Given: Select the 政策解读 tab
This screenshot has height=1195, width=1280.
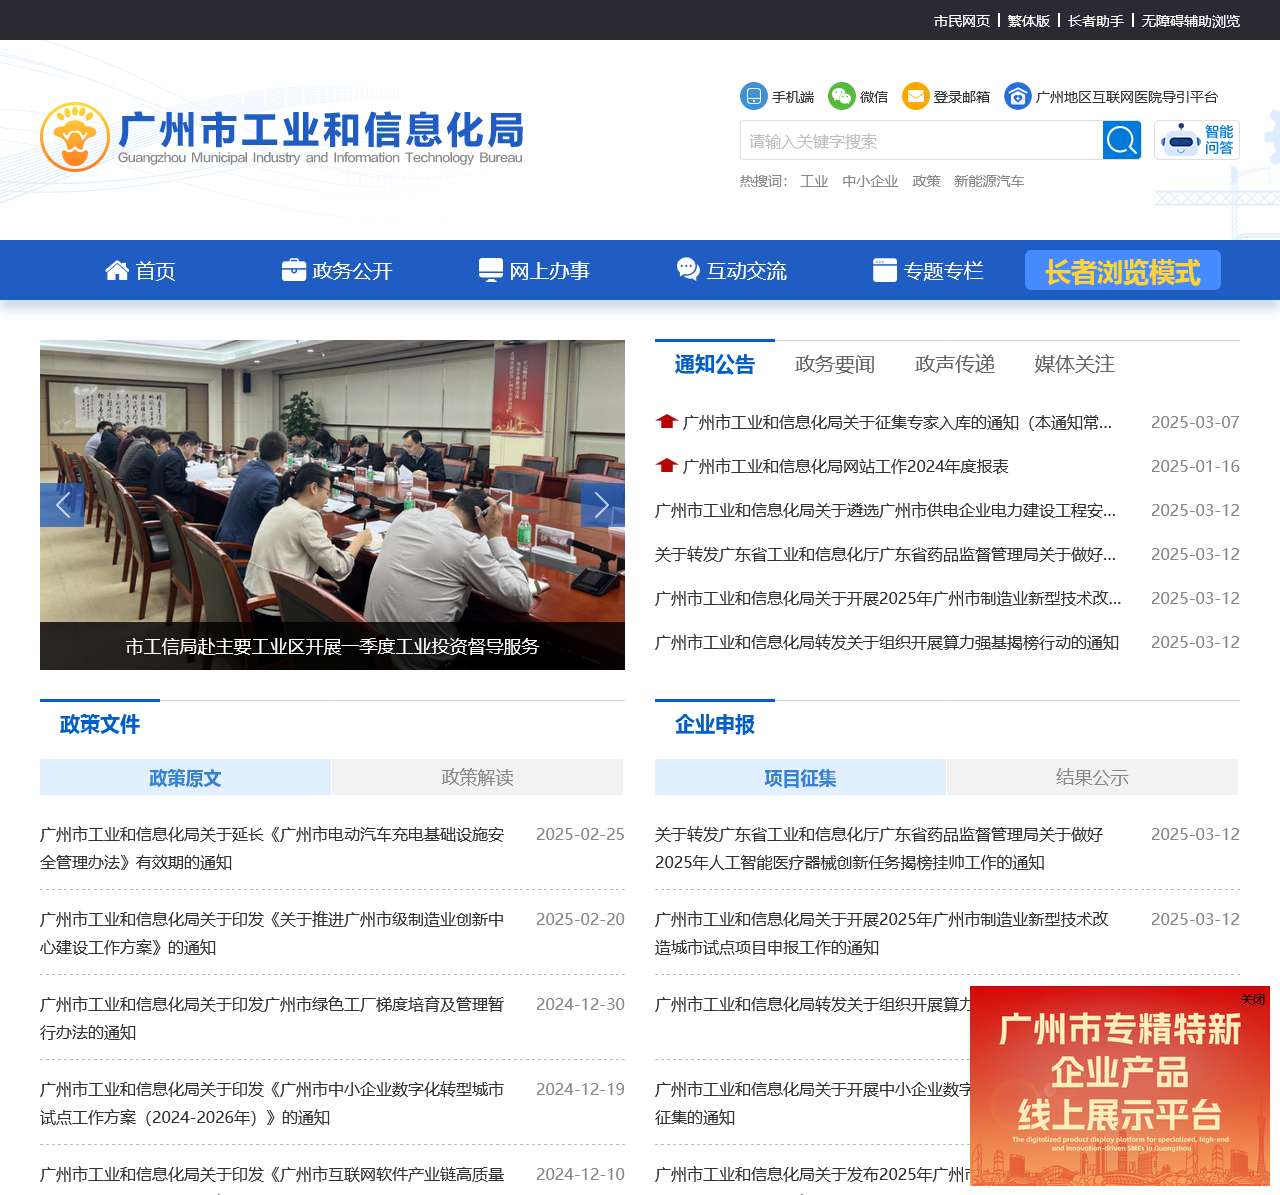Looking at the screenshot, I should point(477,777).
